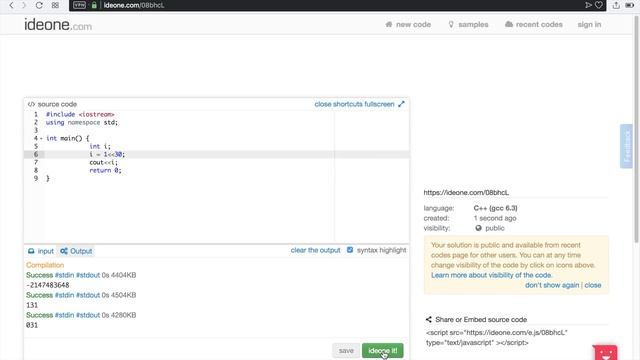This screenshot has width=640, height=360.
Task: Click the #include <iostream> line
Action: pyautogui.click(x=80, y=114)
